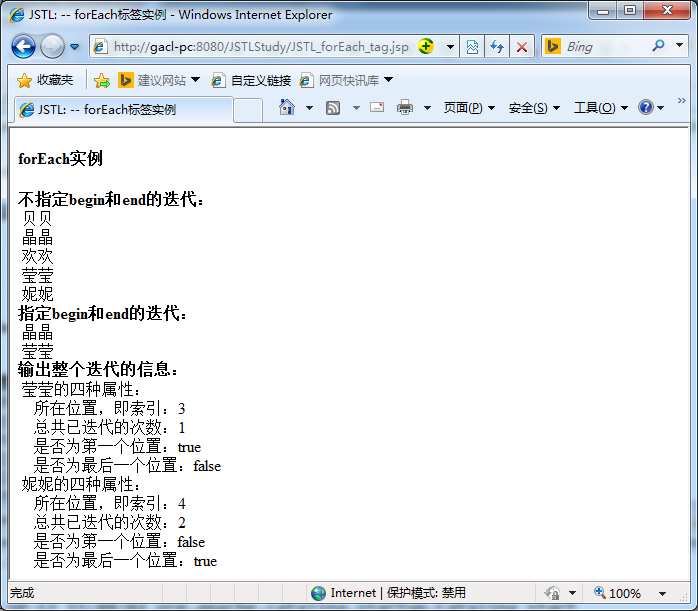Expand the print options dropdown arrow

pyautogui.click(x=427, y=108)
